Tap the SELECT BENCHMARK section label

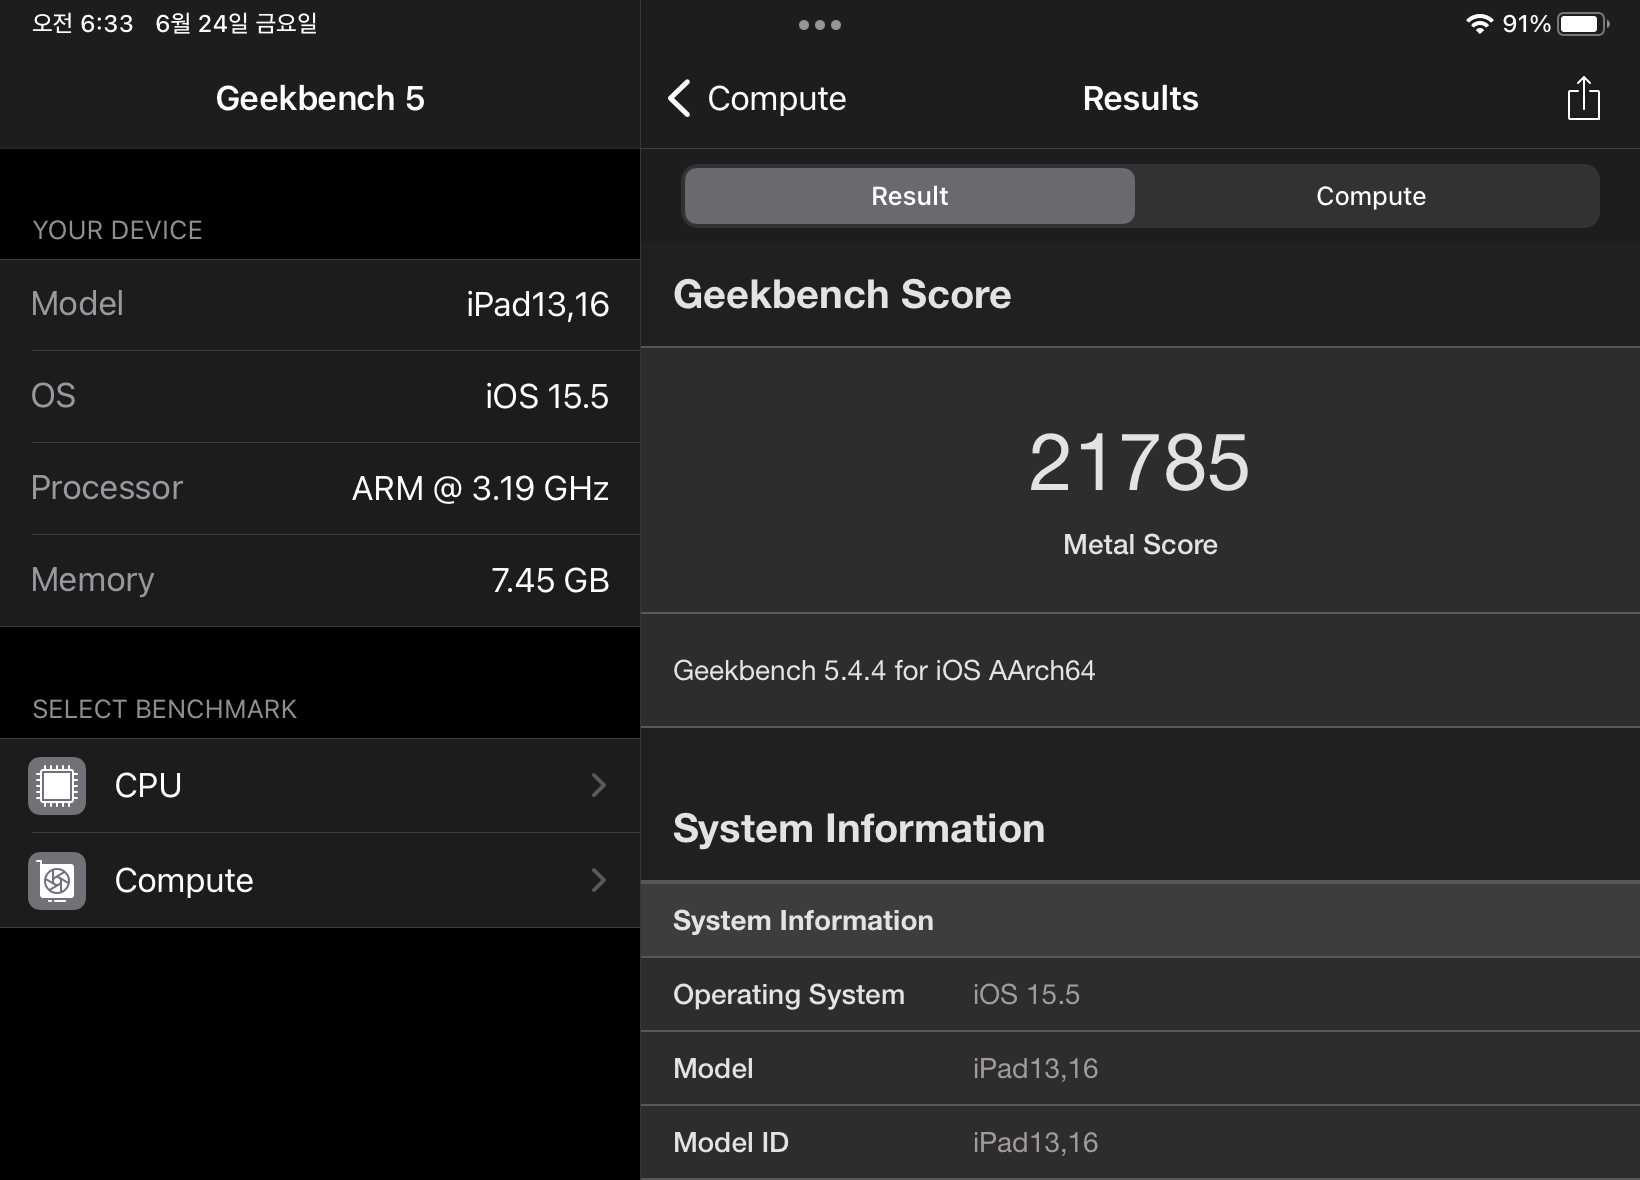[164, 709]
